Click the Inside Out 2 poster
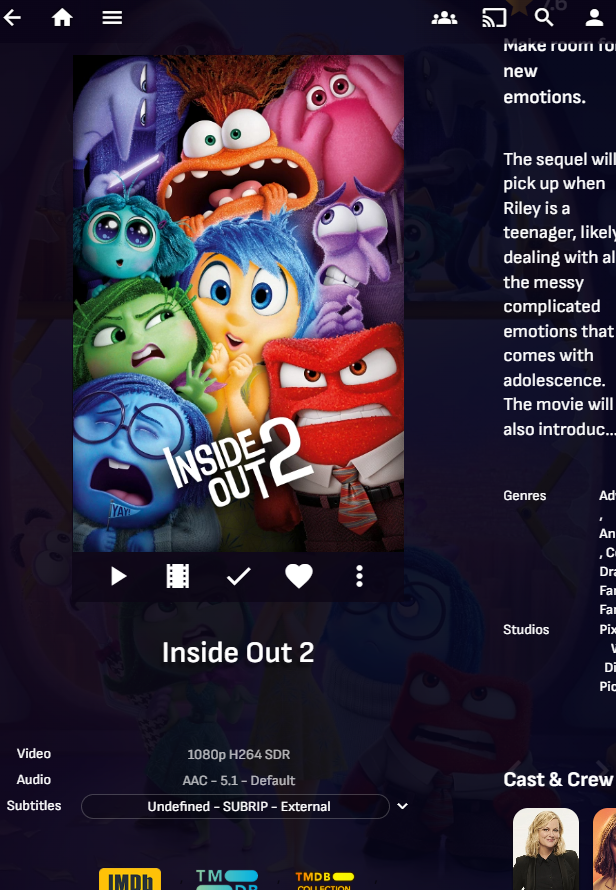Screen dimensions: 616x890 pyautogui.click(x=238, y=303)
